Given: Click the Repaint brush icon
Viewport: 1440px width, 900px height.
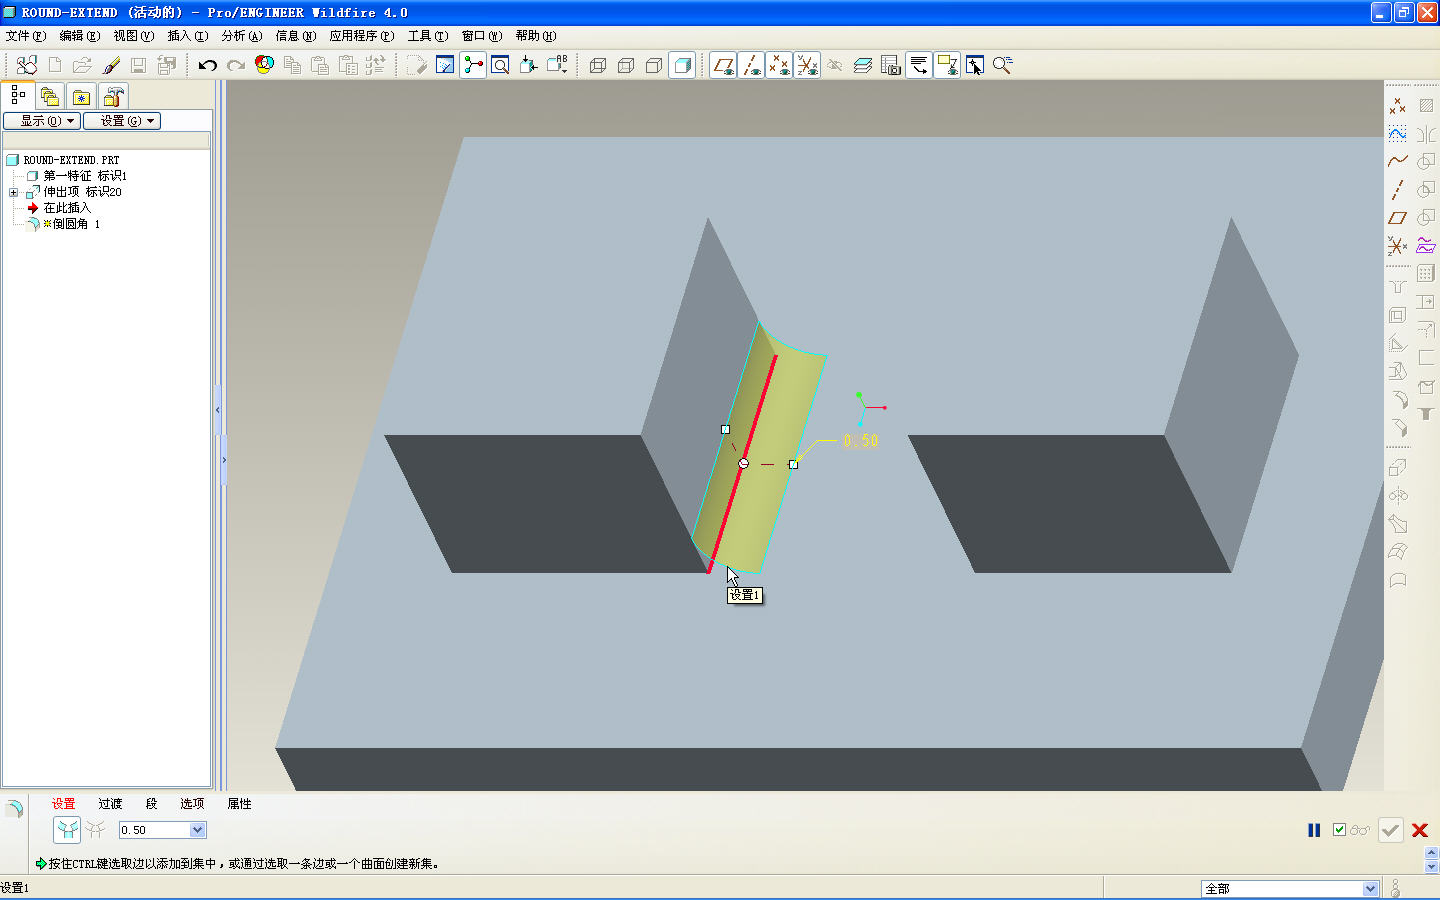Looking at the screenshot, I should coord(111,66).
